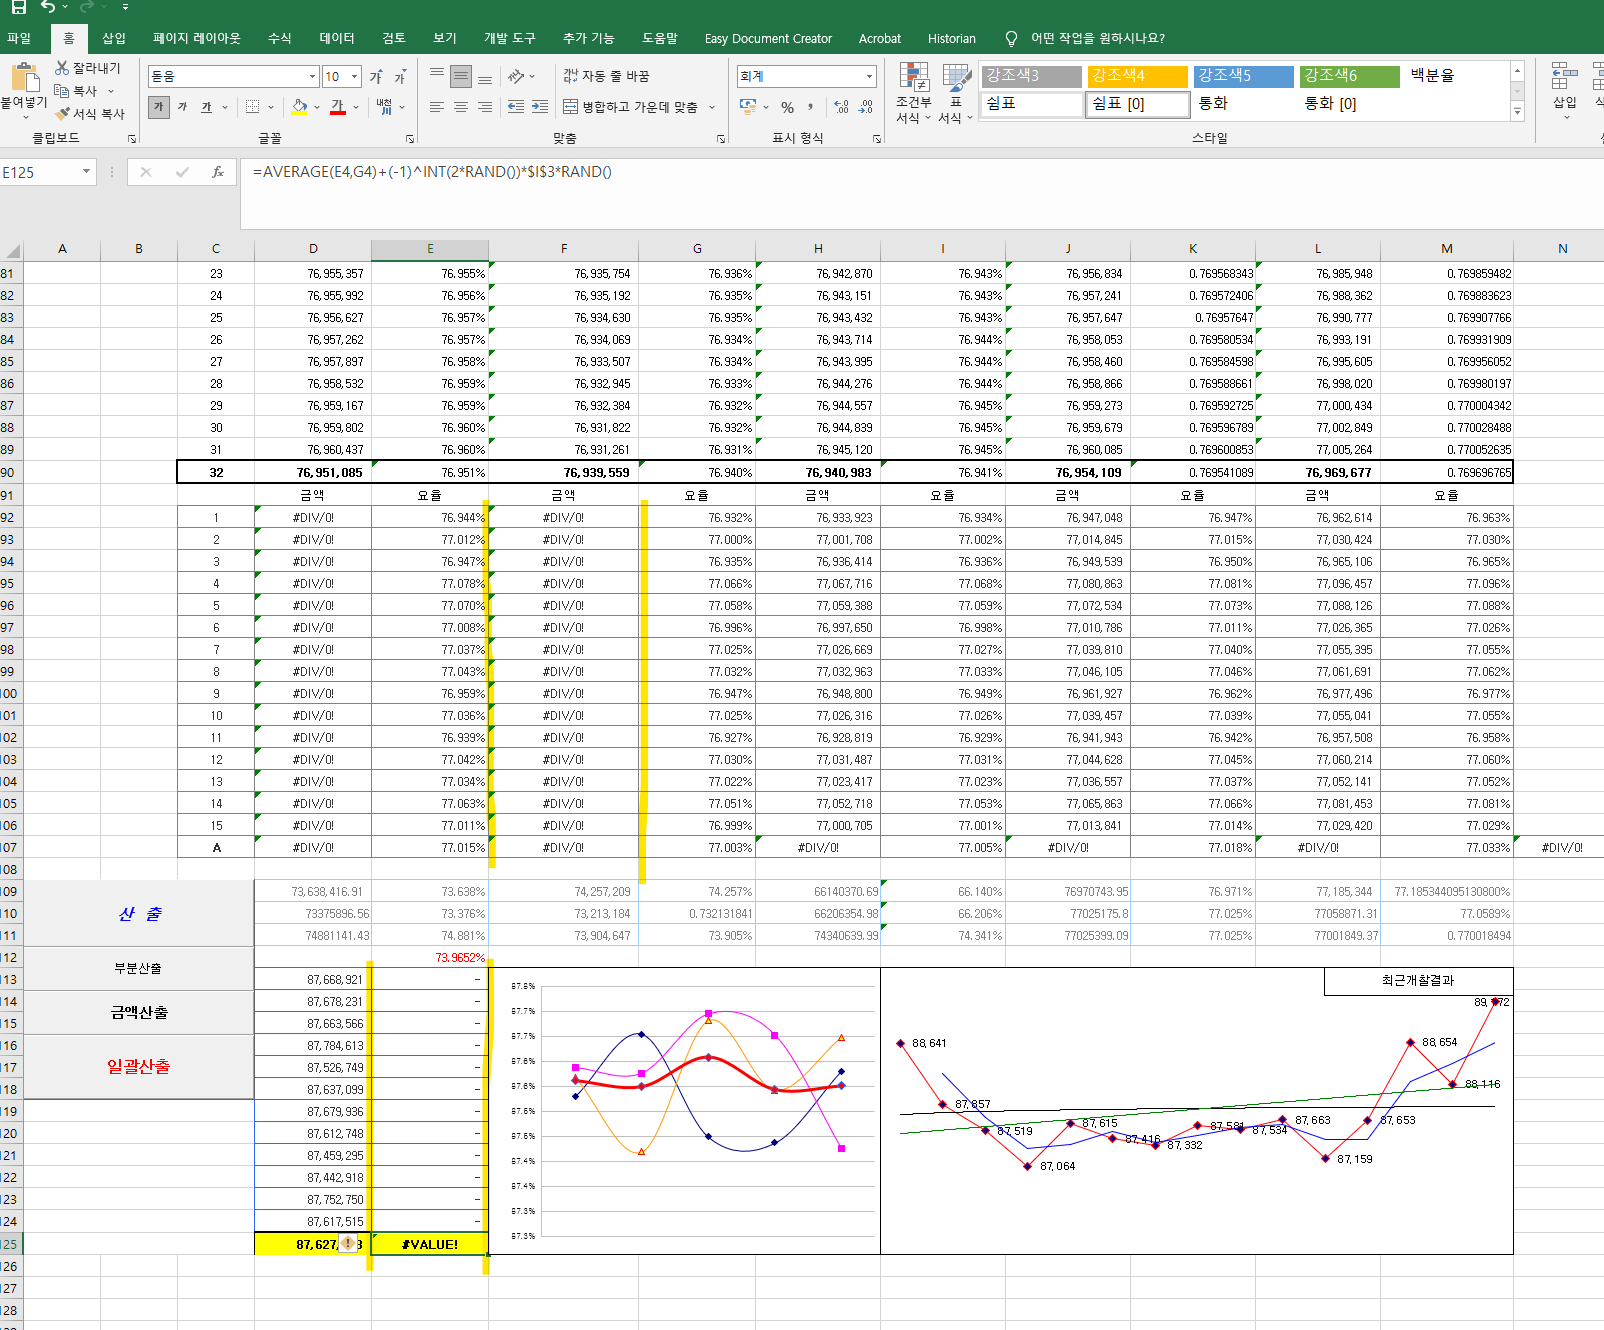Click decrease indent icon
Screen dimensions: 1604x1330
[516, 107]
